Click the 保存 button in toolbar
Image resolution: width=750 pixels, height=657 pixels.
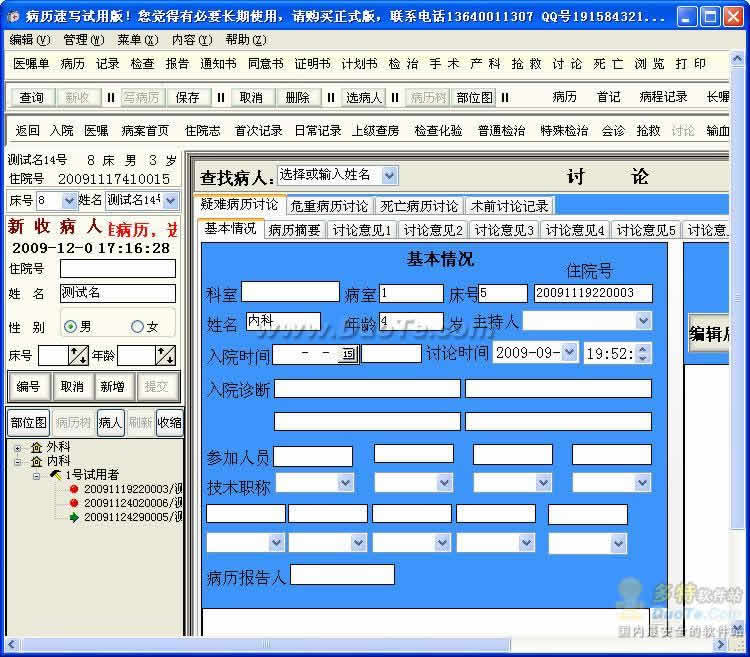pos(187,97)
